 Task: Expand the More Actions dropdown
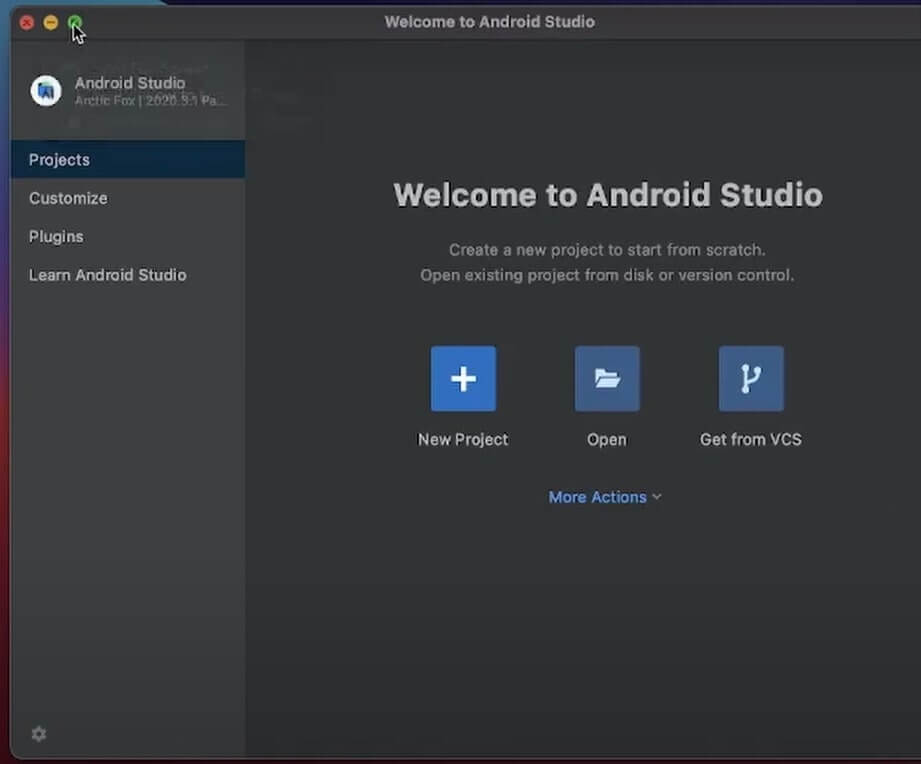pyautogui.click(x=605, y=497)
